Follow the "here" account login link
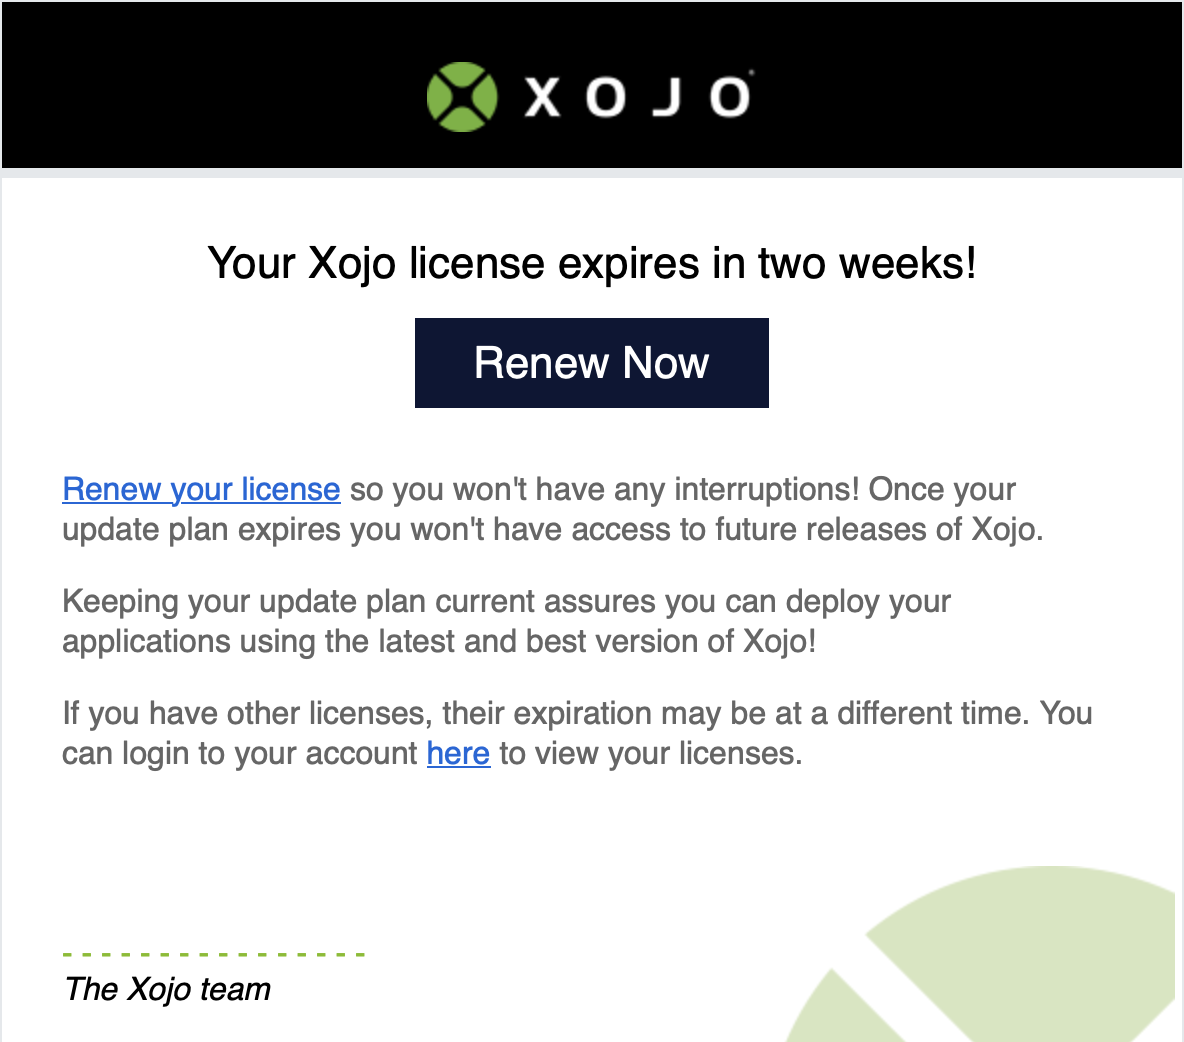The width and height of the screenshot is (1184, 1042). 458,753
